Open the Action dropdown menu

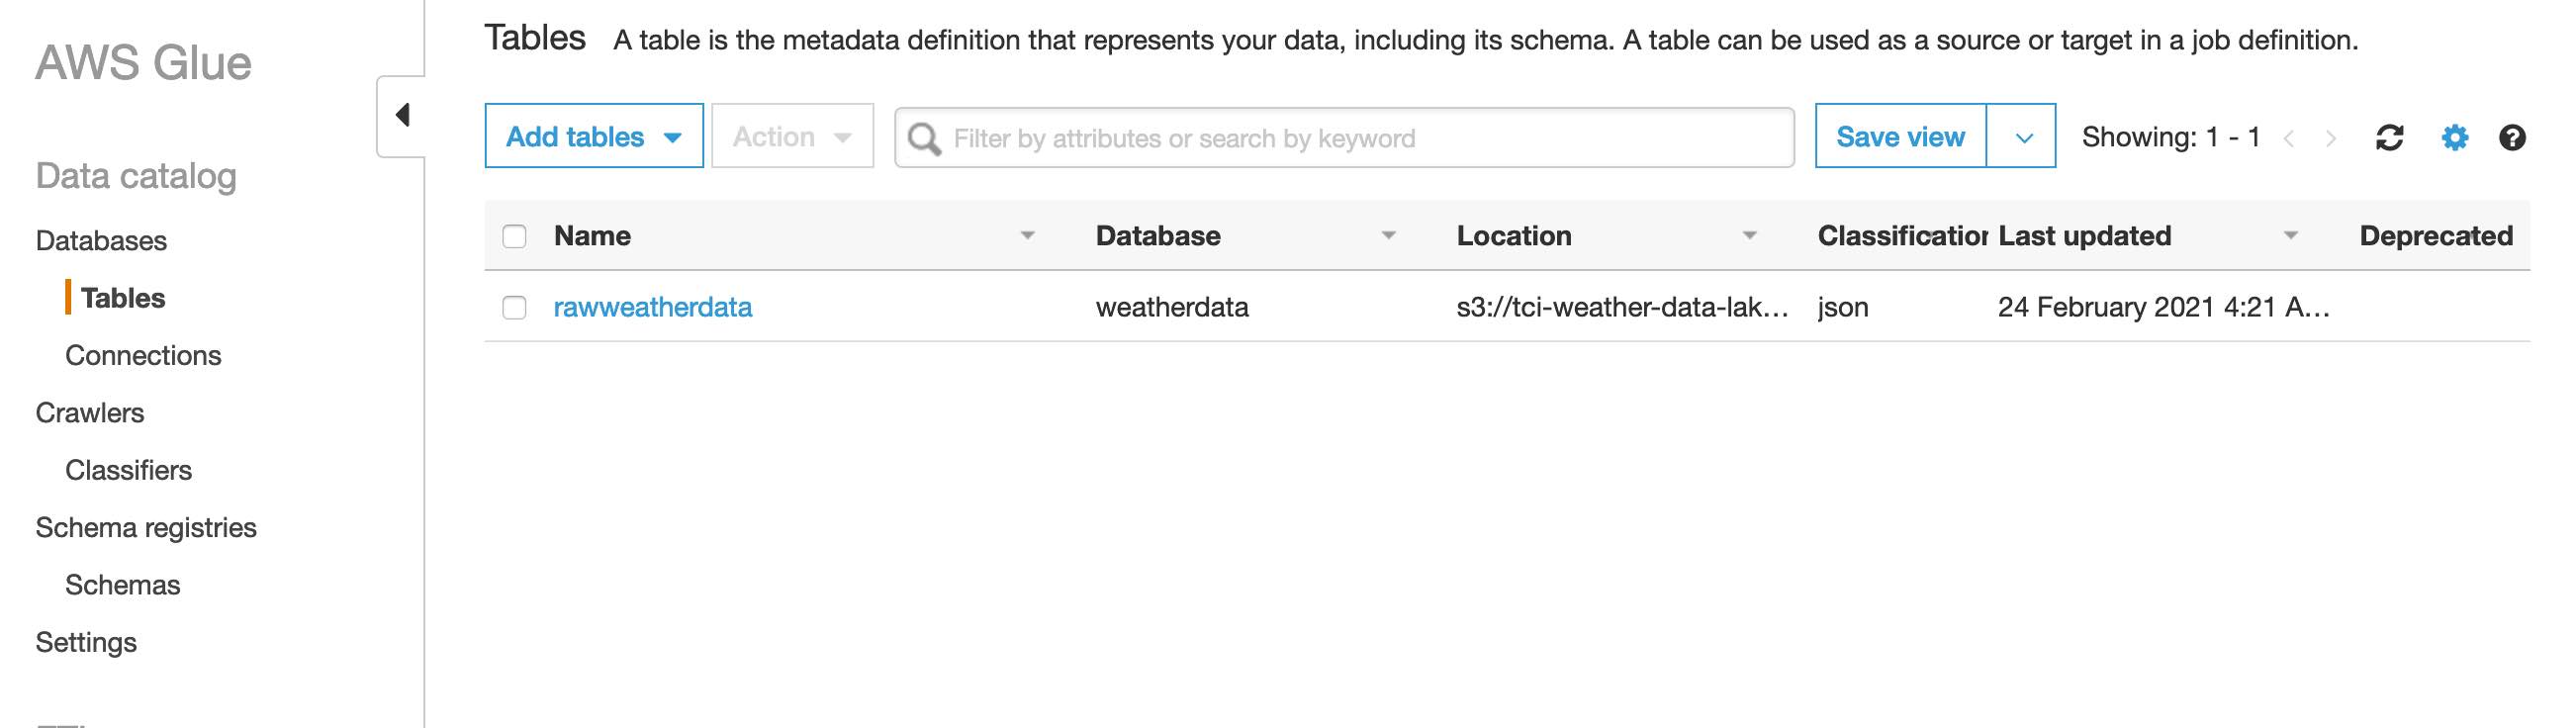click(x=792, y=136)
